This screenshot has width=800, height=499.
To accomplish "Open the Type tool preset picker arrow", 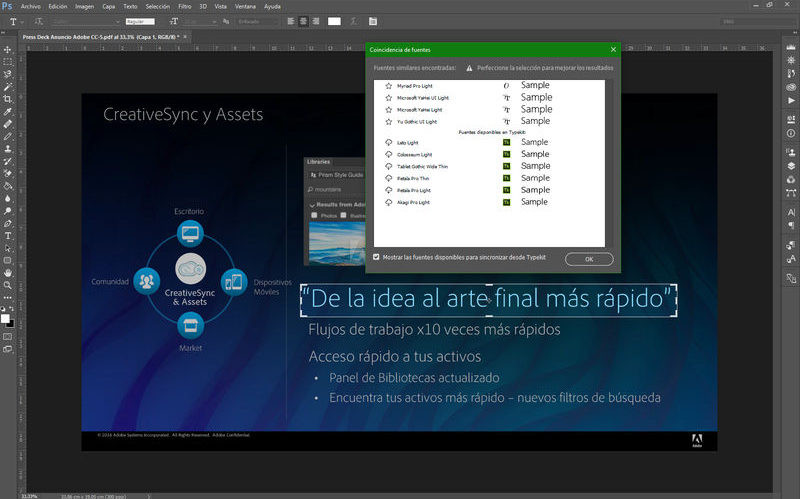I will (22, 22).
